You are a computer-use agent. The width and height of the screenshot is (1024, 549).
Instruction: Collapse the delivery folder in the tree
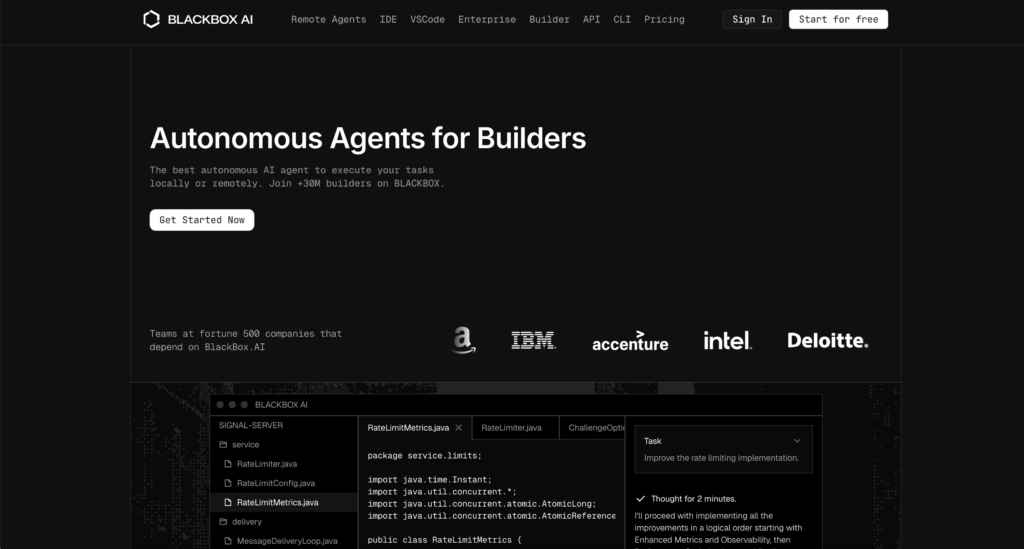(x=223, y=521)
